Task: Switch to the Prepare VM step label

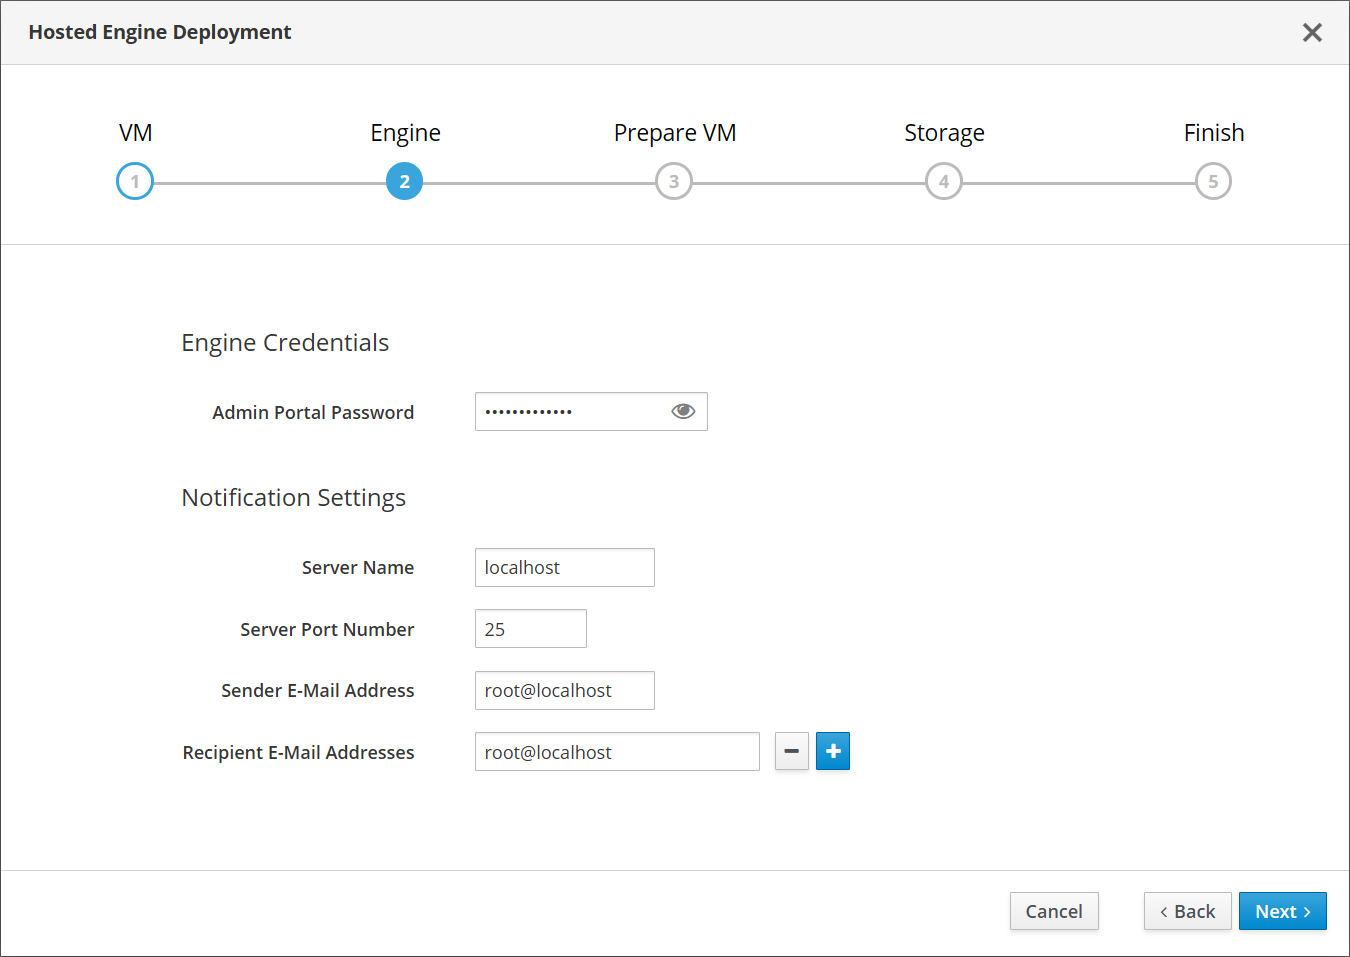Action: tap(675, 133)
